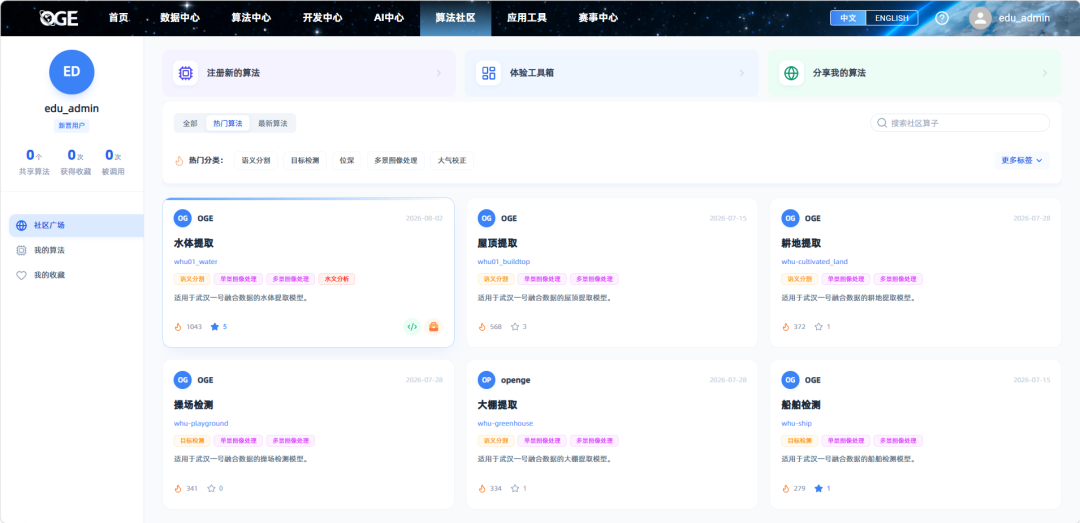Filter by 目标检测 hot category
The width and height of the screenshot is (1080, 523).
point(304,161)
